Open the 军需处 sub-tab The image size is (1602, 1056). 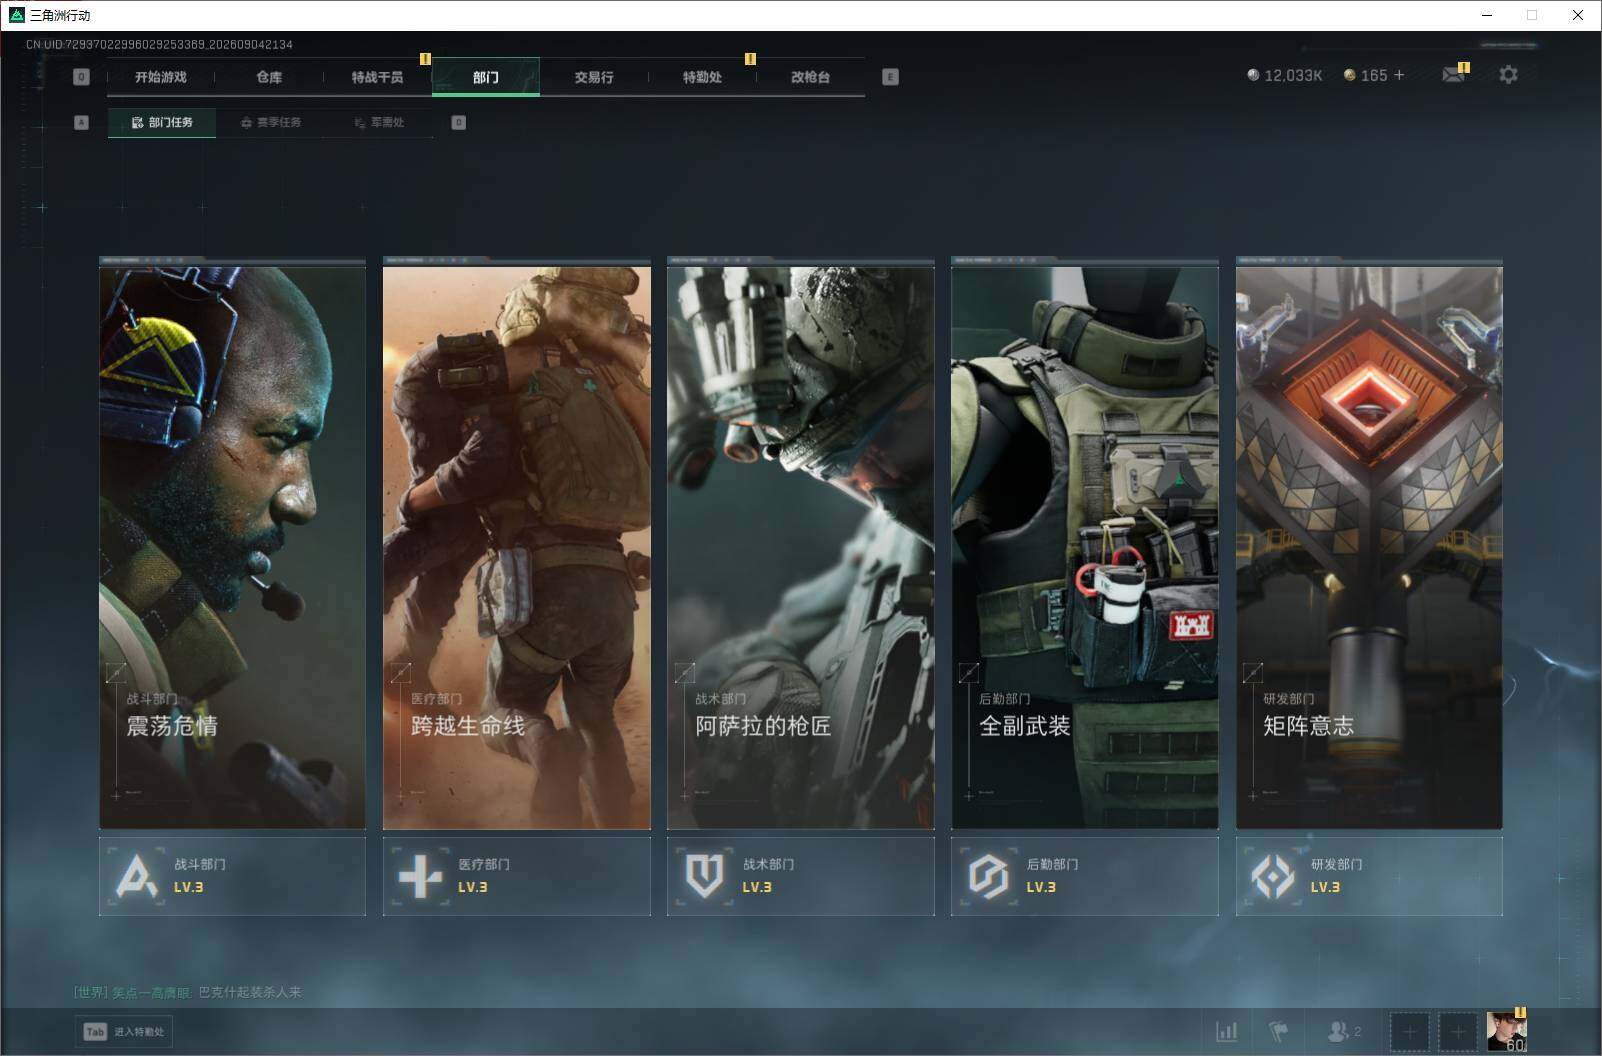(x=379, y=122)
